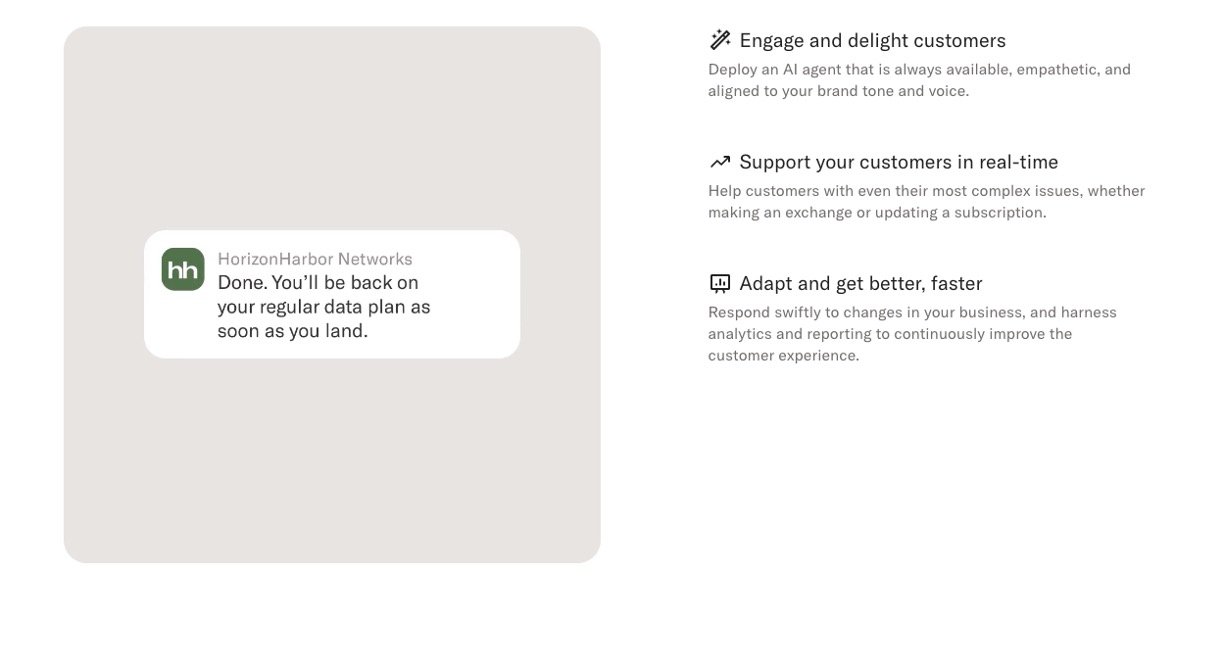The width and height of the screenshot is (1224, 670).
Task: Click the "analytics and reporting to continuously" line
Action: coord(890,334)
